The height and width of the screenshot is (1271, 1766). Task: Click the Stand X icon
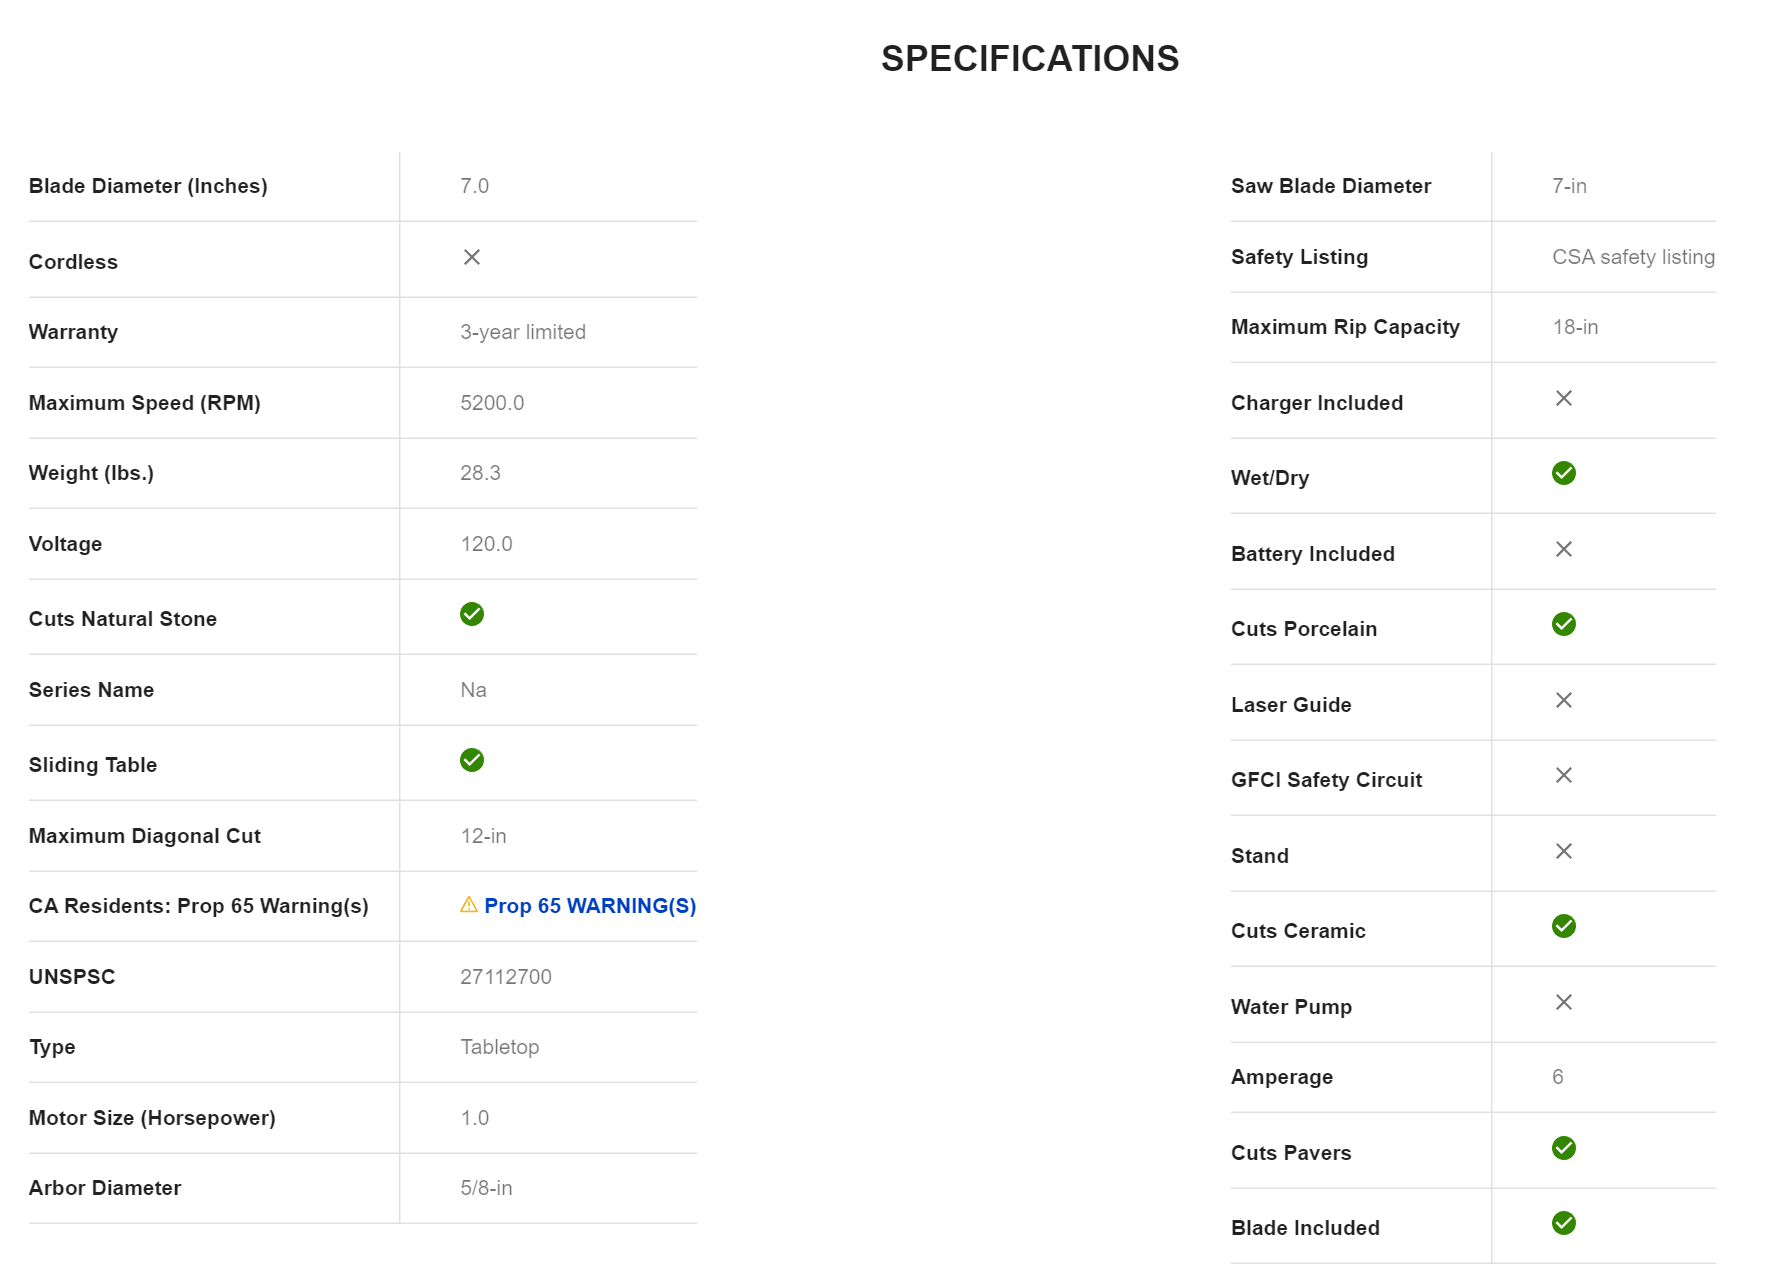pyautogui.click(x=1564, y=851)
